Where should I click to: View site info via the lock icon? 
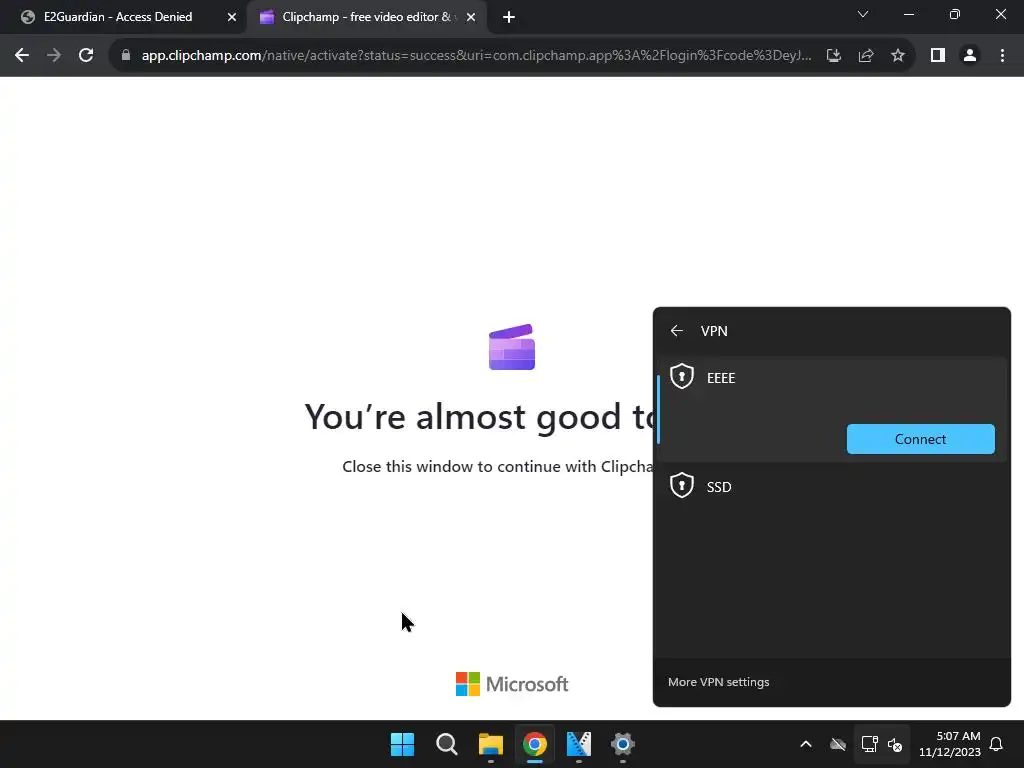(126, 56)
